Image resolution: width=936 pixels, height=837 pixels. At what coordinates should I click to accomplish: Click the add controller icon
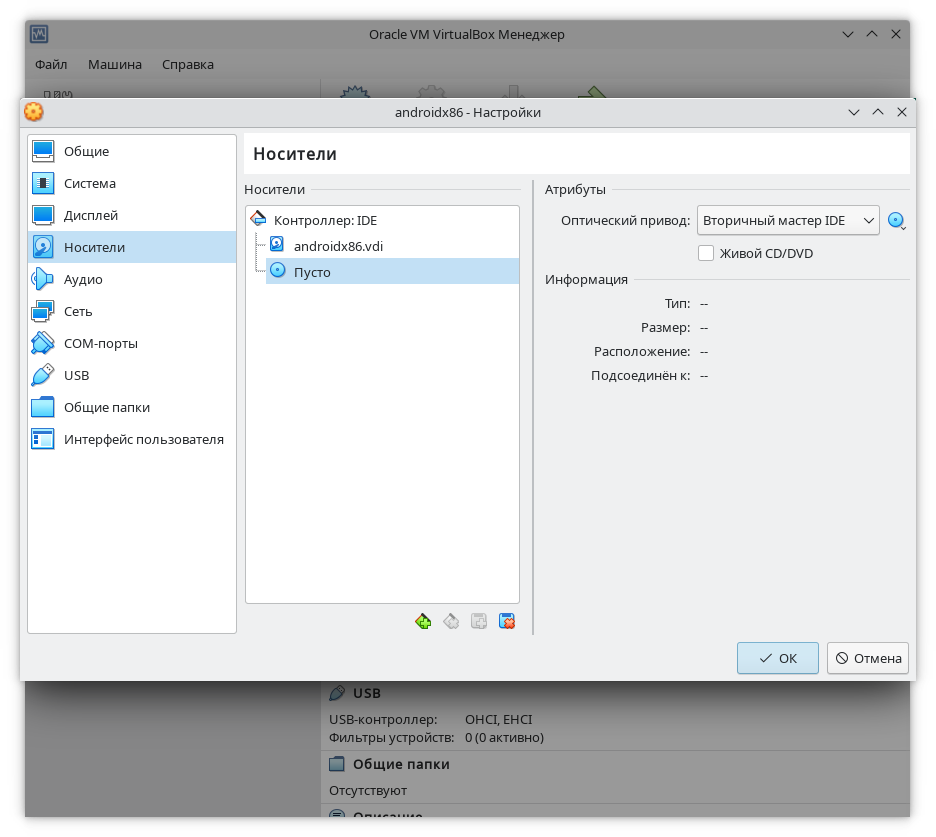coord(423,621)
